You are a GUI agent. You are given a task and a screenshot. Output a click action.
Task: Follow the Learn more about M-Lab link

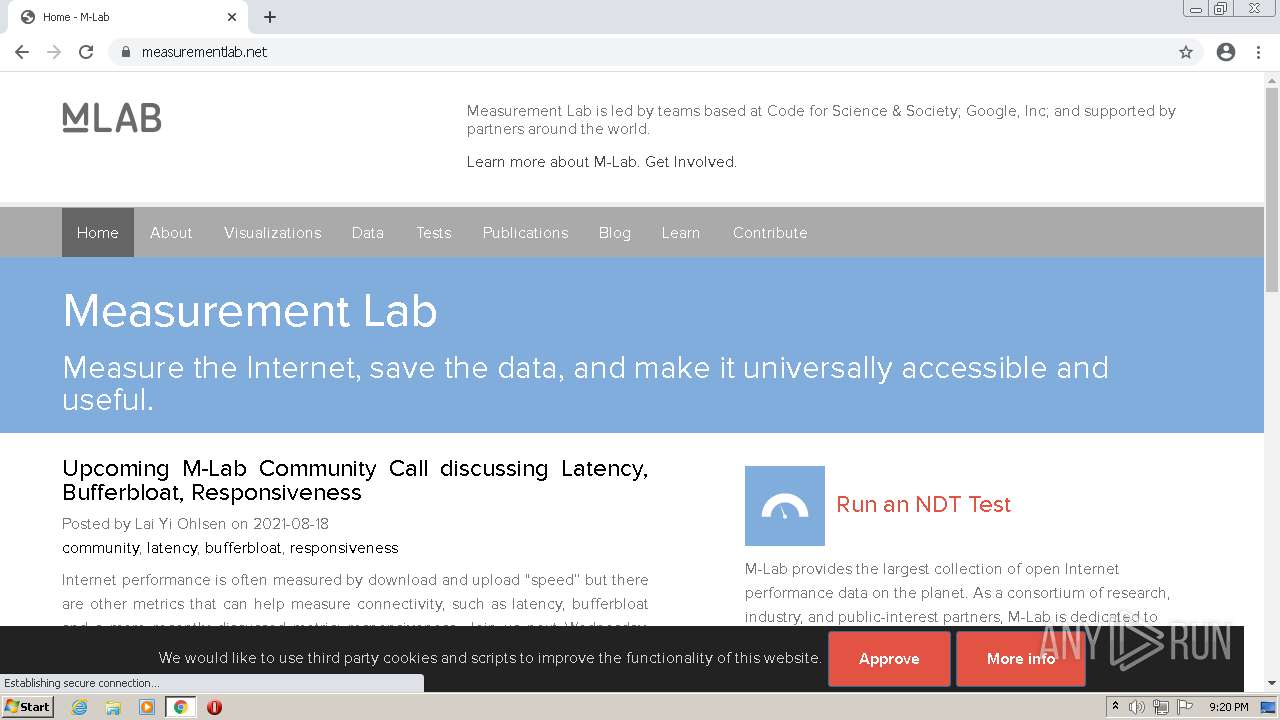(552, 162)
